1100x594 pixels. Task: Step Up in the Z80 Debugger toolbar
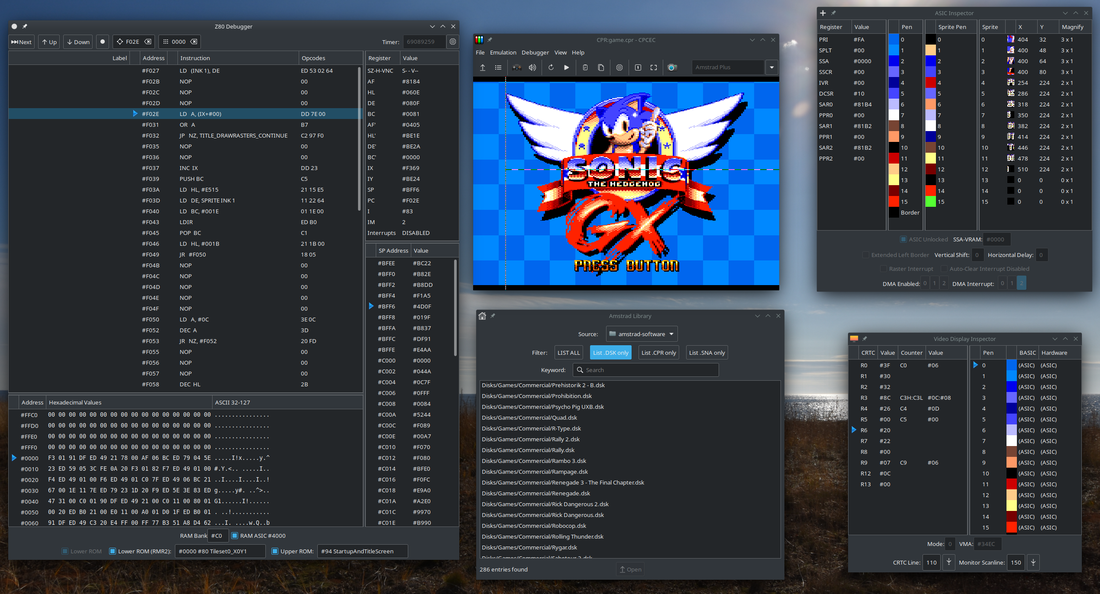[49, 42]
